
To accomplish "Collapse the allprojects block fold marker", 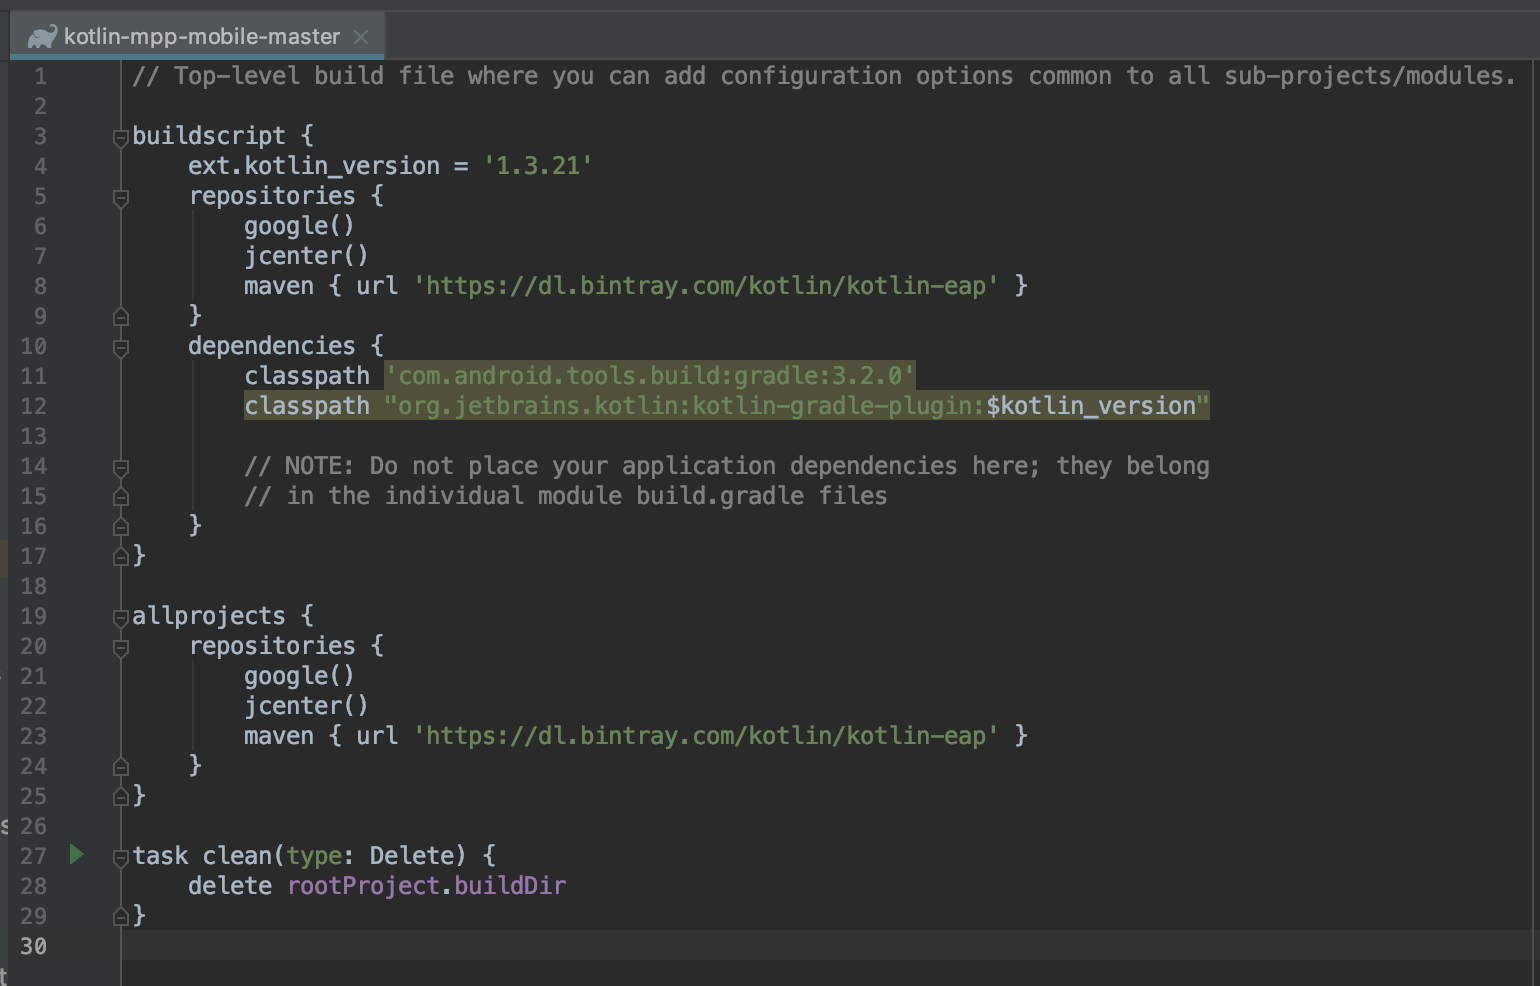I will point(120,616).
